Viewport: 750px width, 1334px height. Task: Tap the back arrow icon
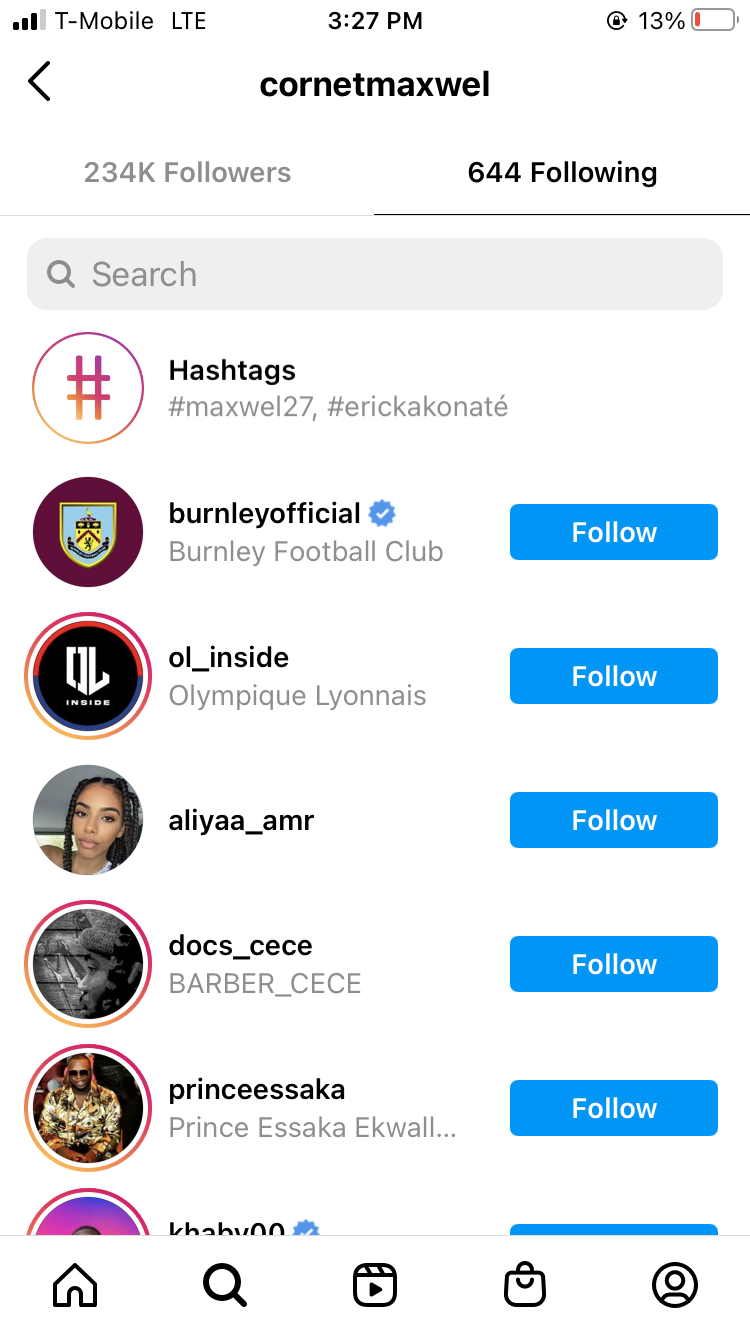coord(40,82)
